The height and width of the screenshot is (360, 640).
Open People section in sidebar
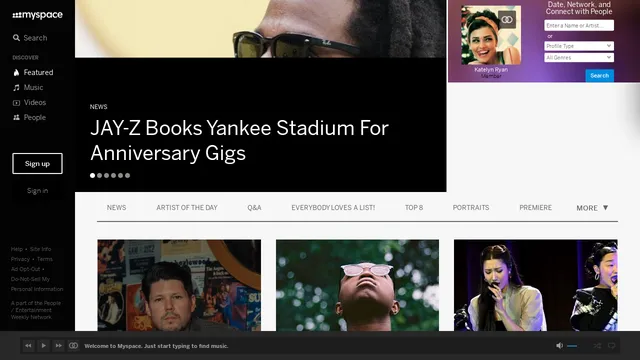(x=29, y=118)
